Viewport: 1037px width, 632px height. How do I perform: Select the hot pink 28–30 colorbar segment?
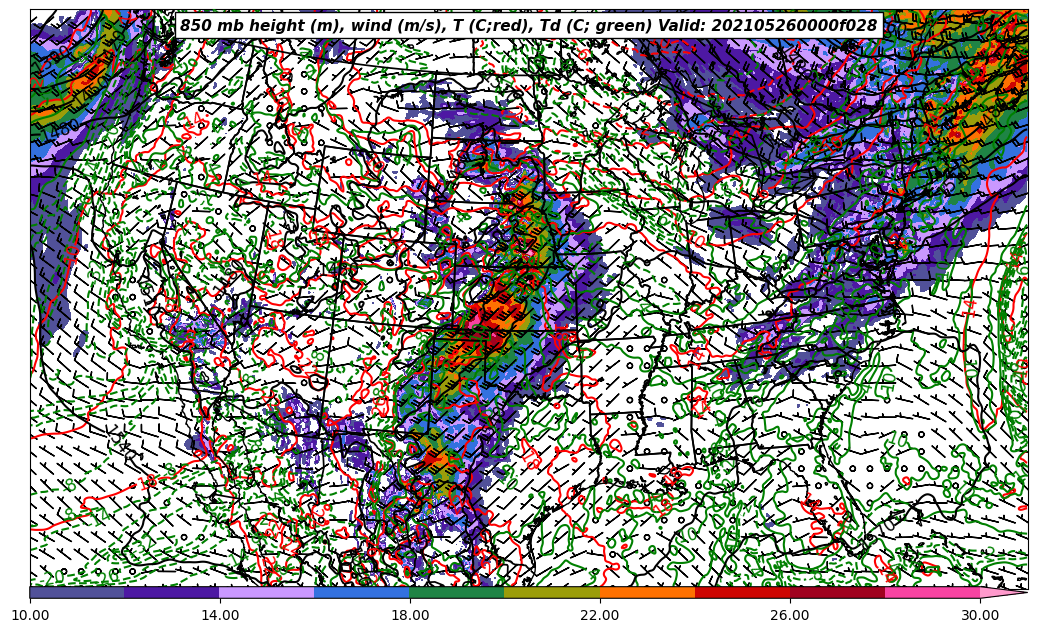point(932,592)
